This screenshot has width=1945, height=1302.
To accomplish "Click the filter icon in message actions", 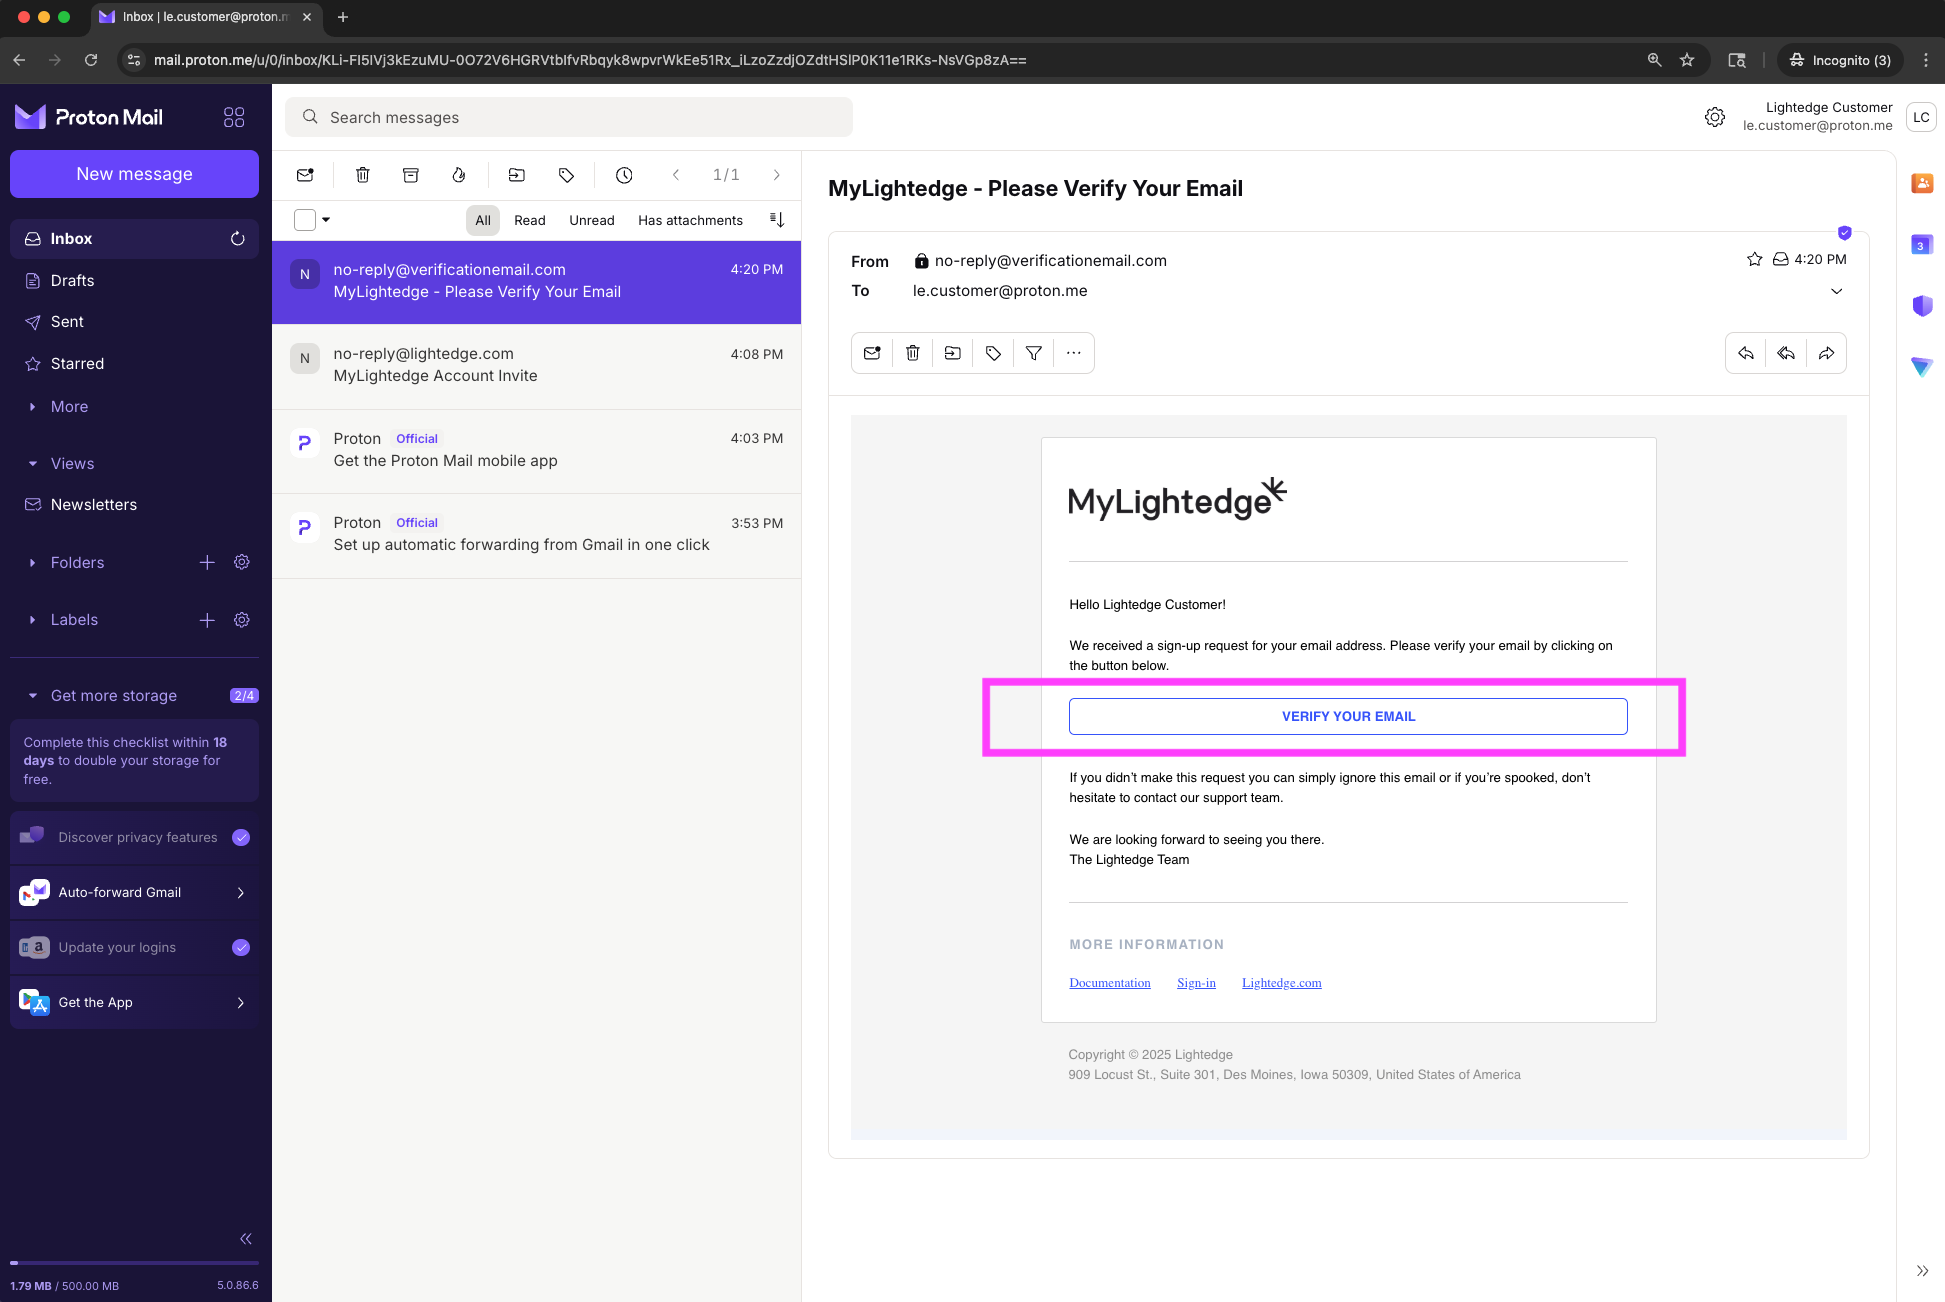I will tap(1034, 353).
